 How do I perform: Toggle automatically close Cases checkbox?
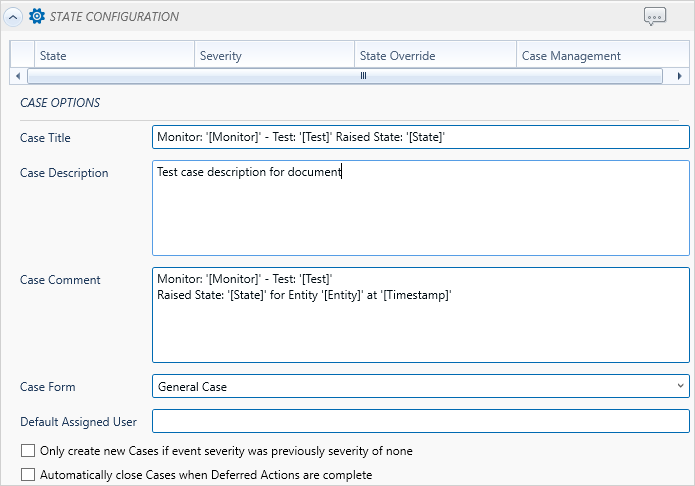(x=28, y=475)
